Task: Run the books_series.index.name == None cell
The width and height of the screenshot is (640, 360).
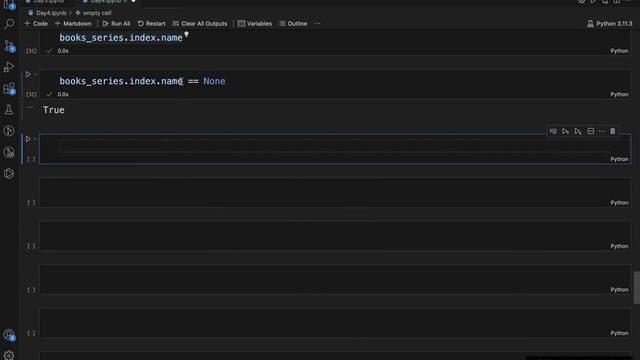Action: pyautogui.click(x=28, y=74)
